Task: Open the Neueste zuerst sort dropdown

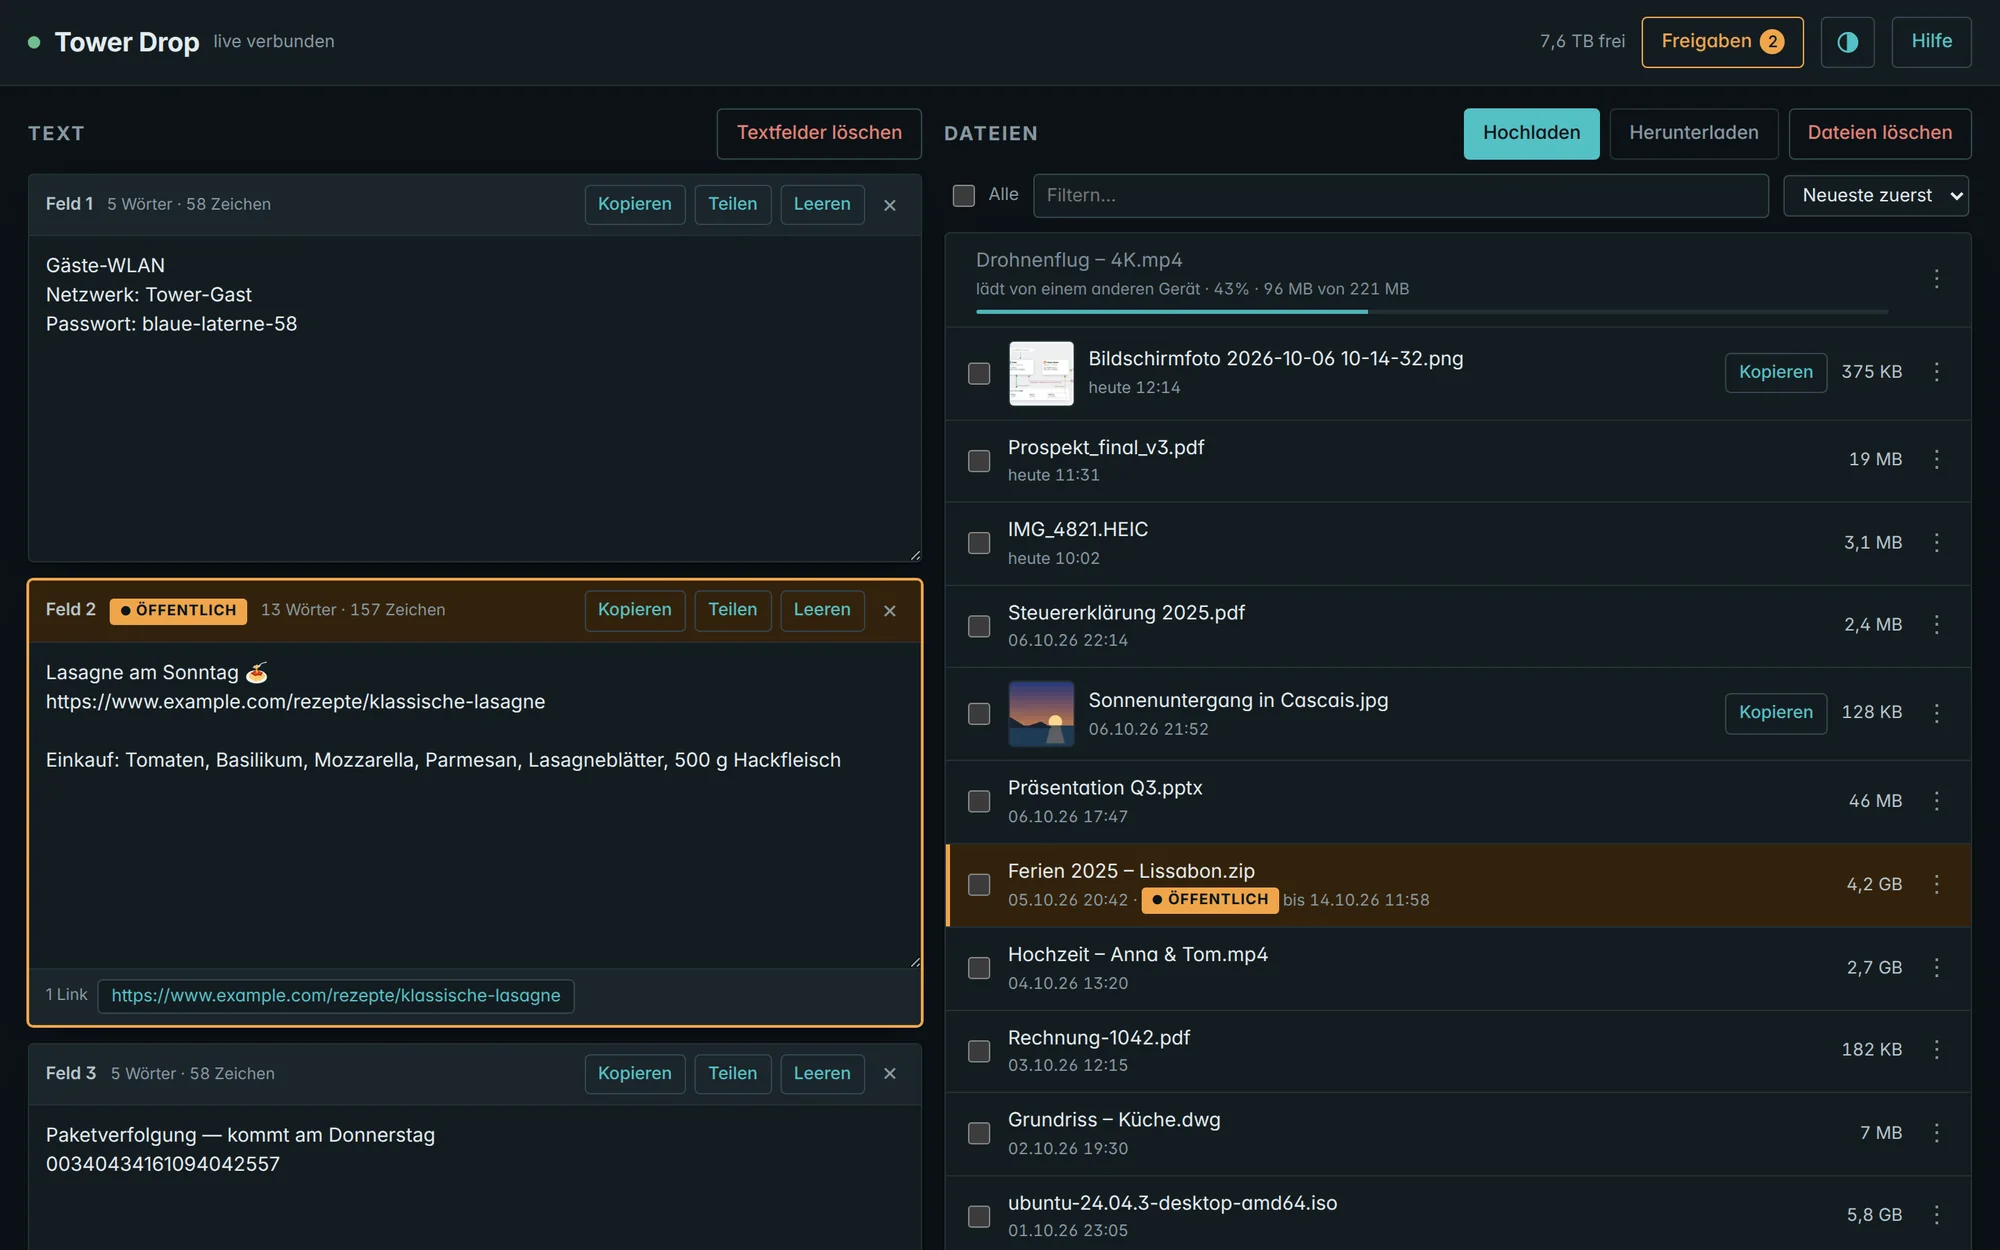Action: (1876, 196)
